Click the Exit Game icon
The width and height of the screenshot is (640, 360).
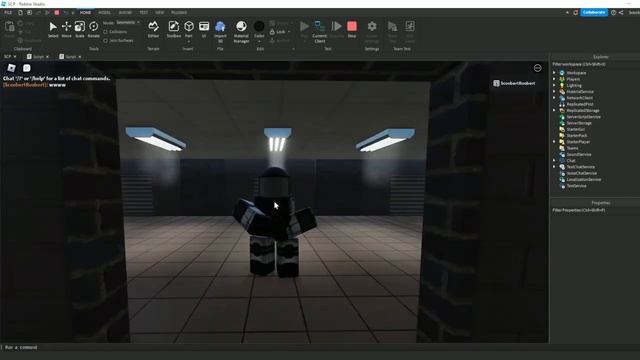pyautogui.click(x=410, y=27)
